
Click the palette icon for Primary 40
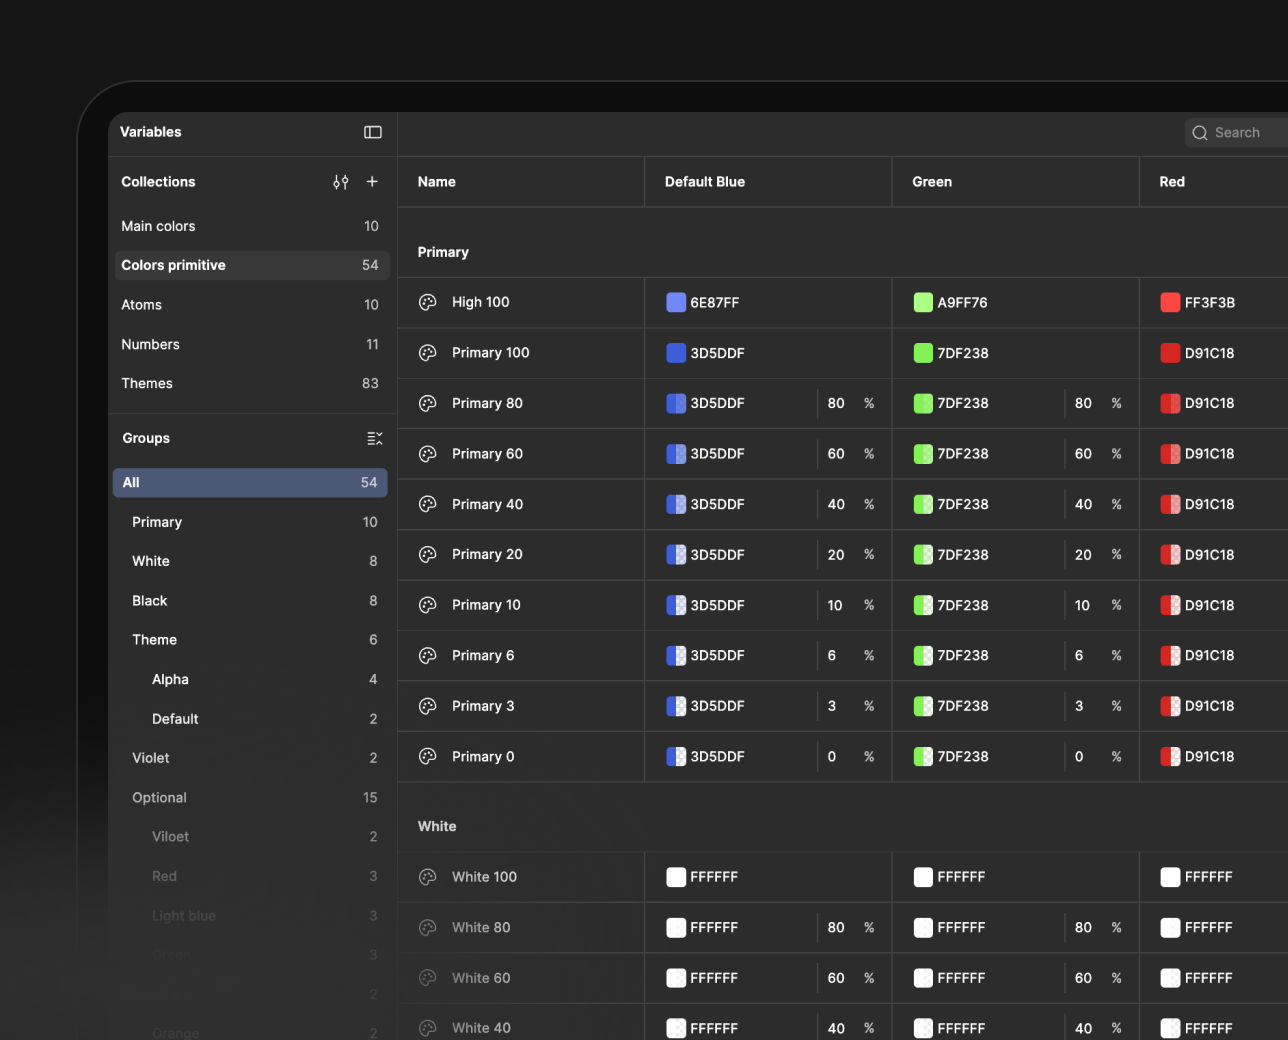[428, 504]
